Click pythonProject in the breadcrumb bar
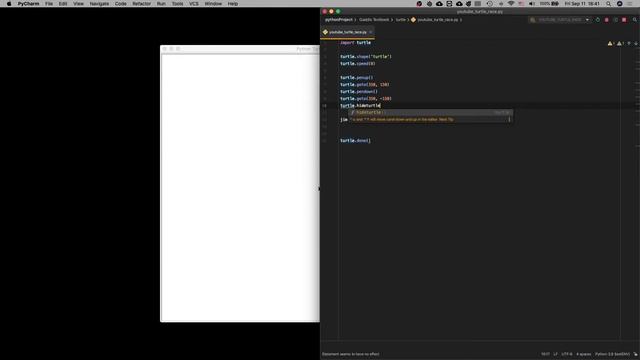640x360 pixels. click(339, 20)
